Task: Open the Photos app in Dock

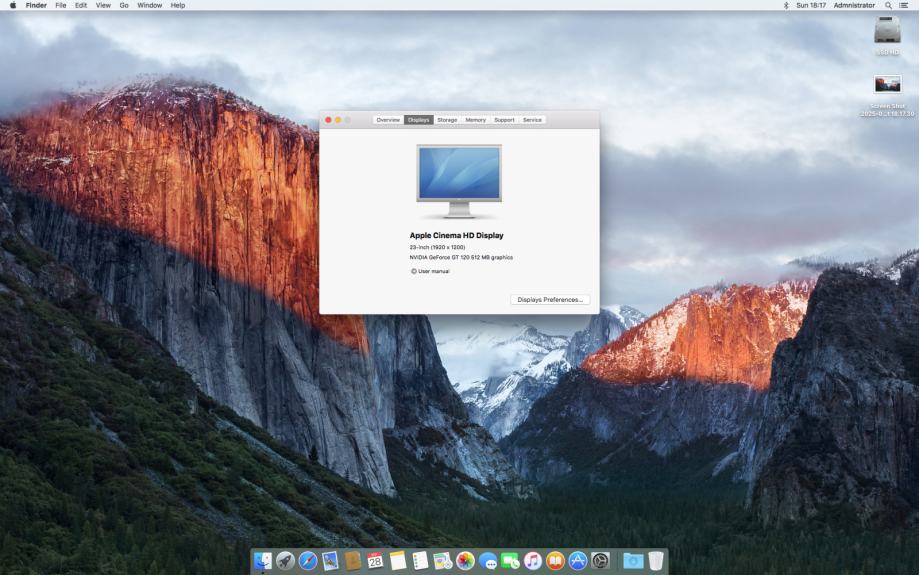Action: tap(465, 561)
